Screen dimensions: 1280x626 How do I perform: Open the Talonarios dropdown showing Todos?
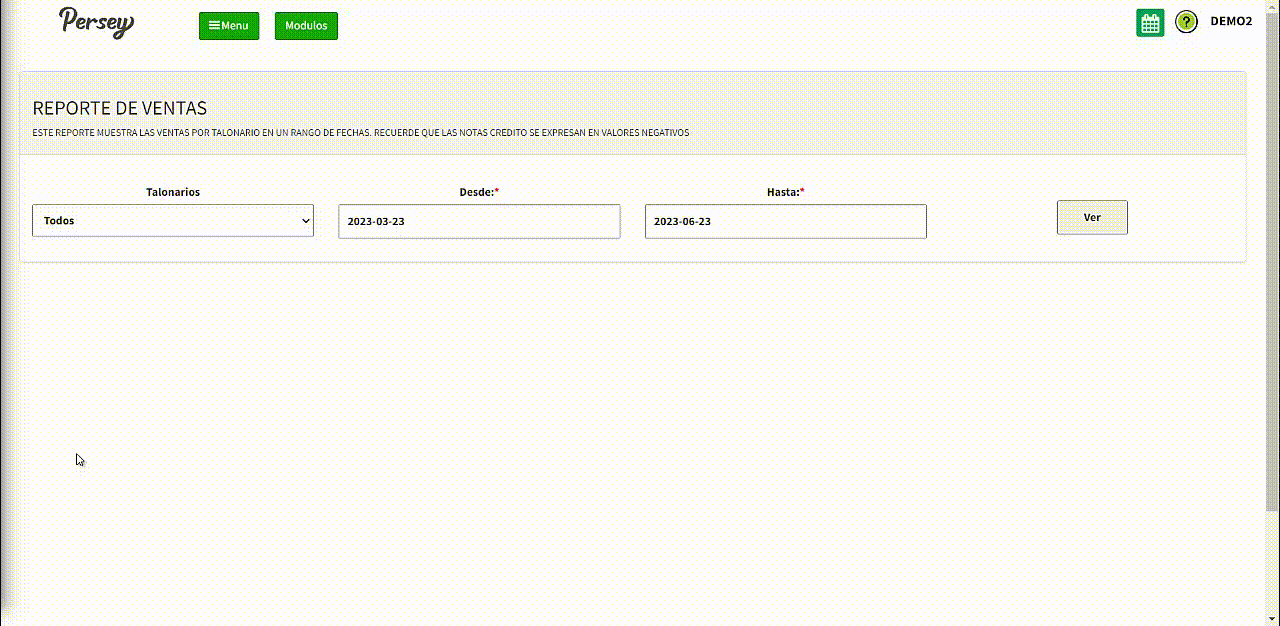point(172,221)
